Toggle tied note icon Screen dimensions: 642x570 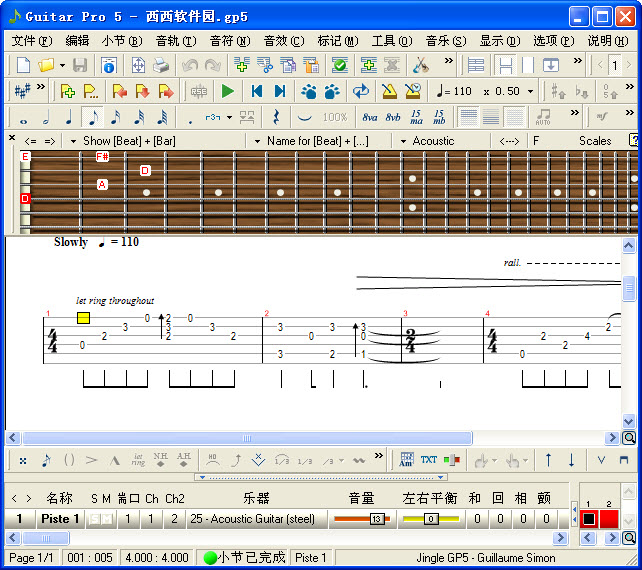(304, 118)
